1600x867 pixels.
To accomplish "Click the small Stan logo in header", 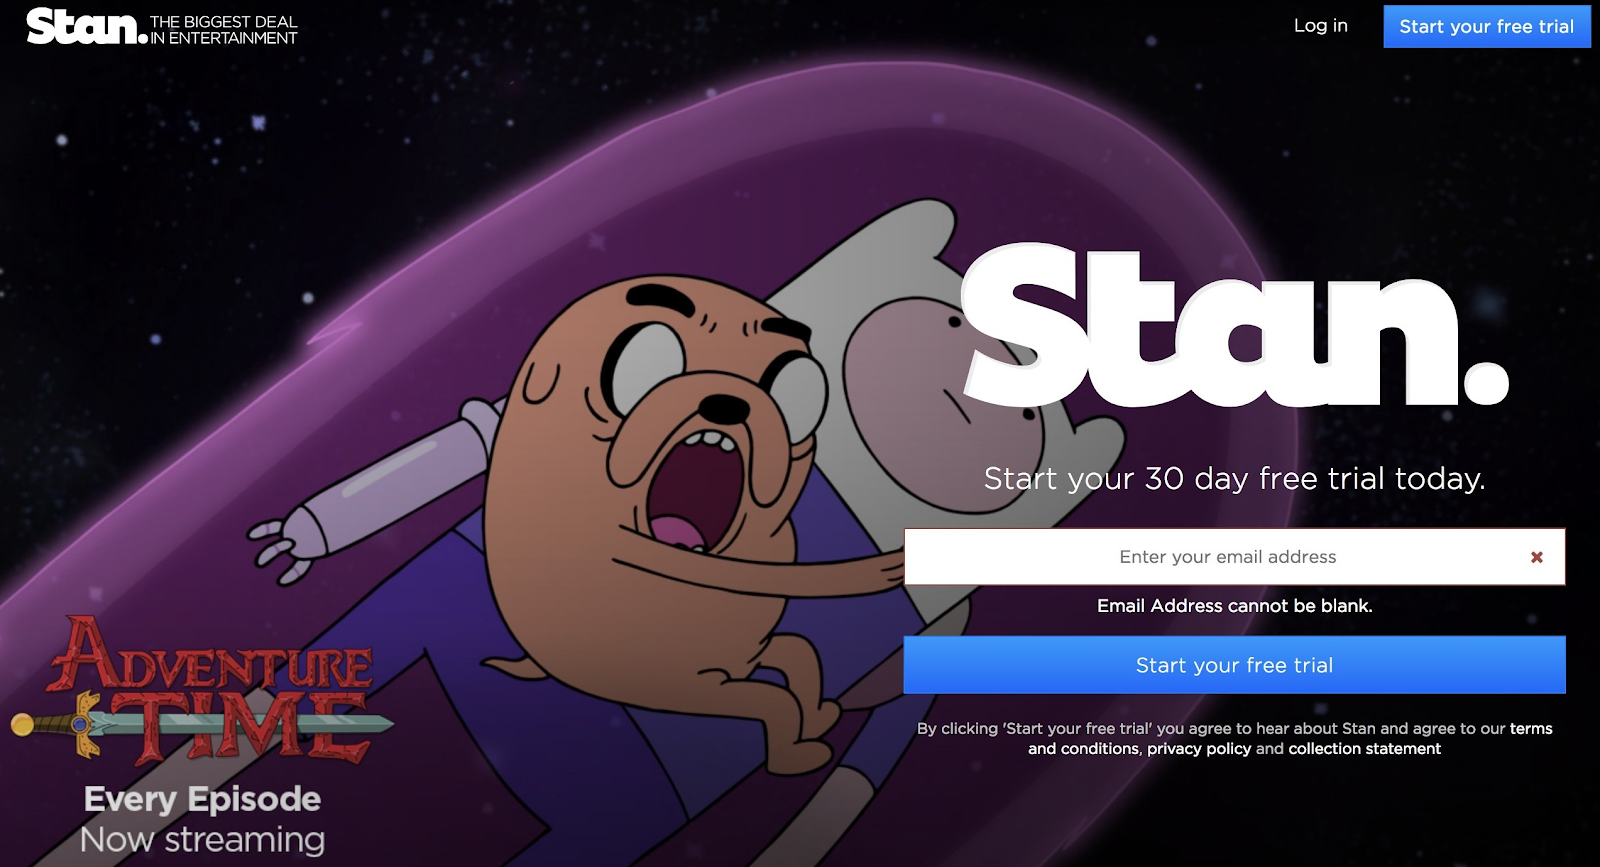I will pos(87,26).
